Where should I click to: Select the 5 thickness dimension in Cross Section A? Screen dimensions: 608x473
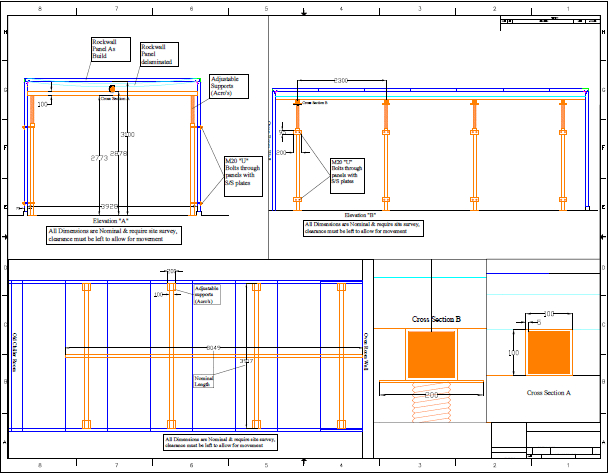coord(539,322)
